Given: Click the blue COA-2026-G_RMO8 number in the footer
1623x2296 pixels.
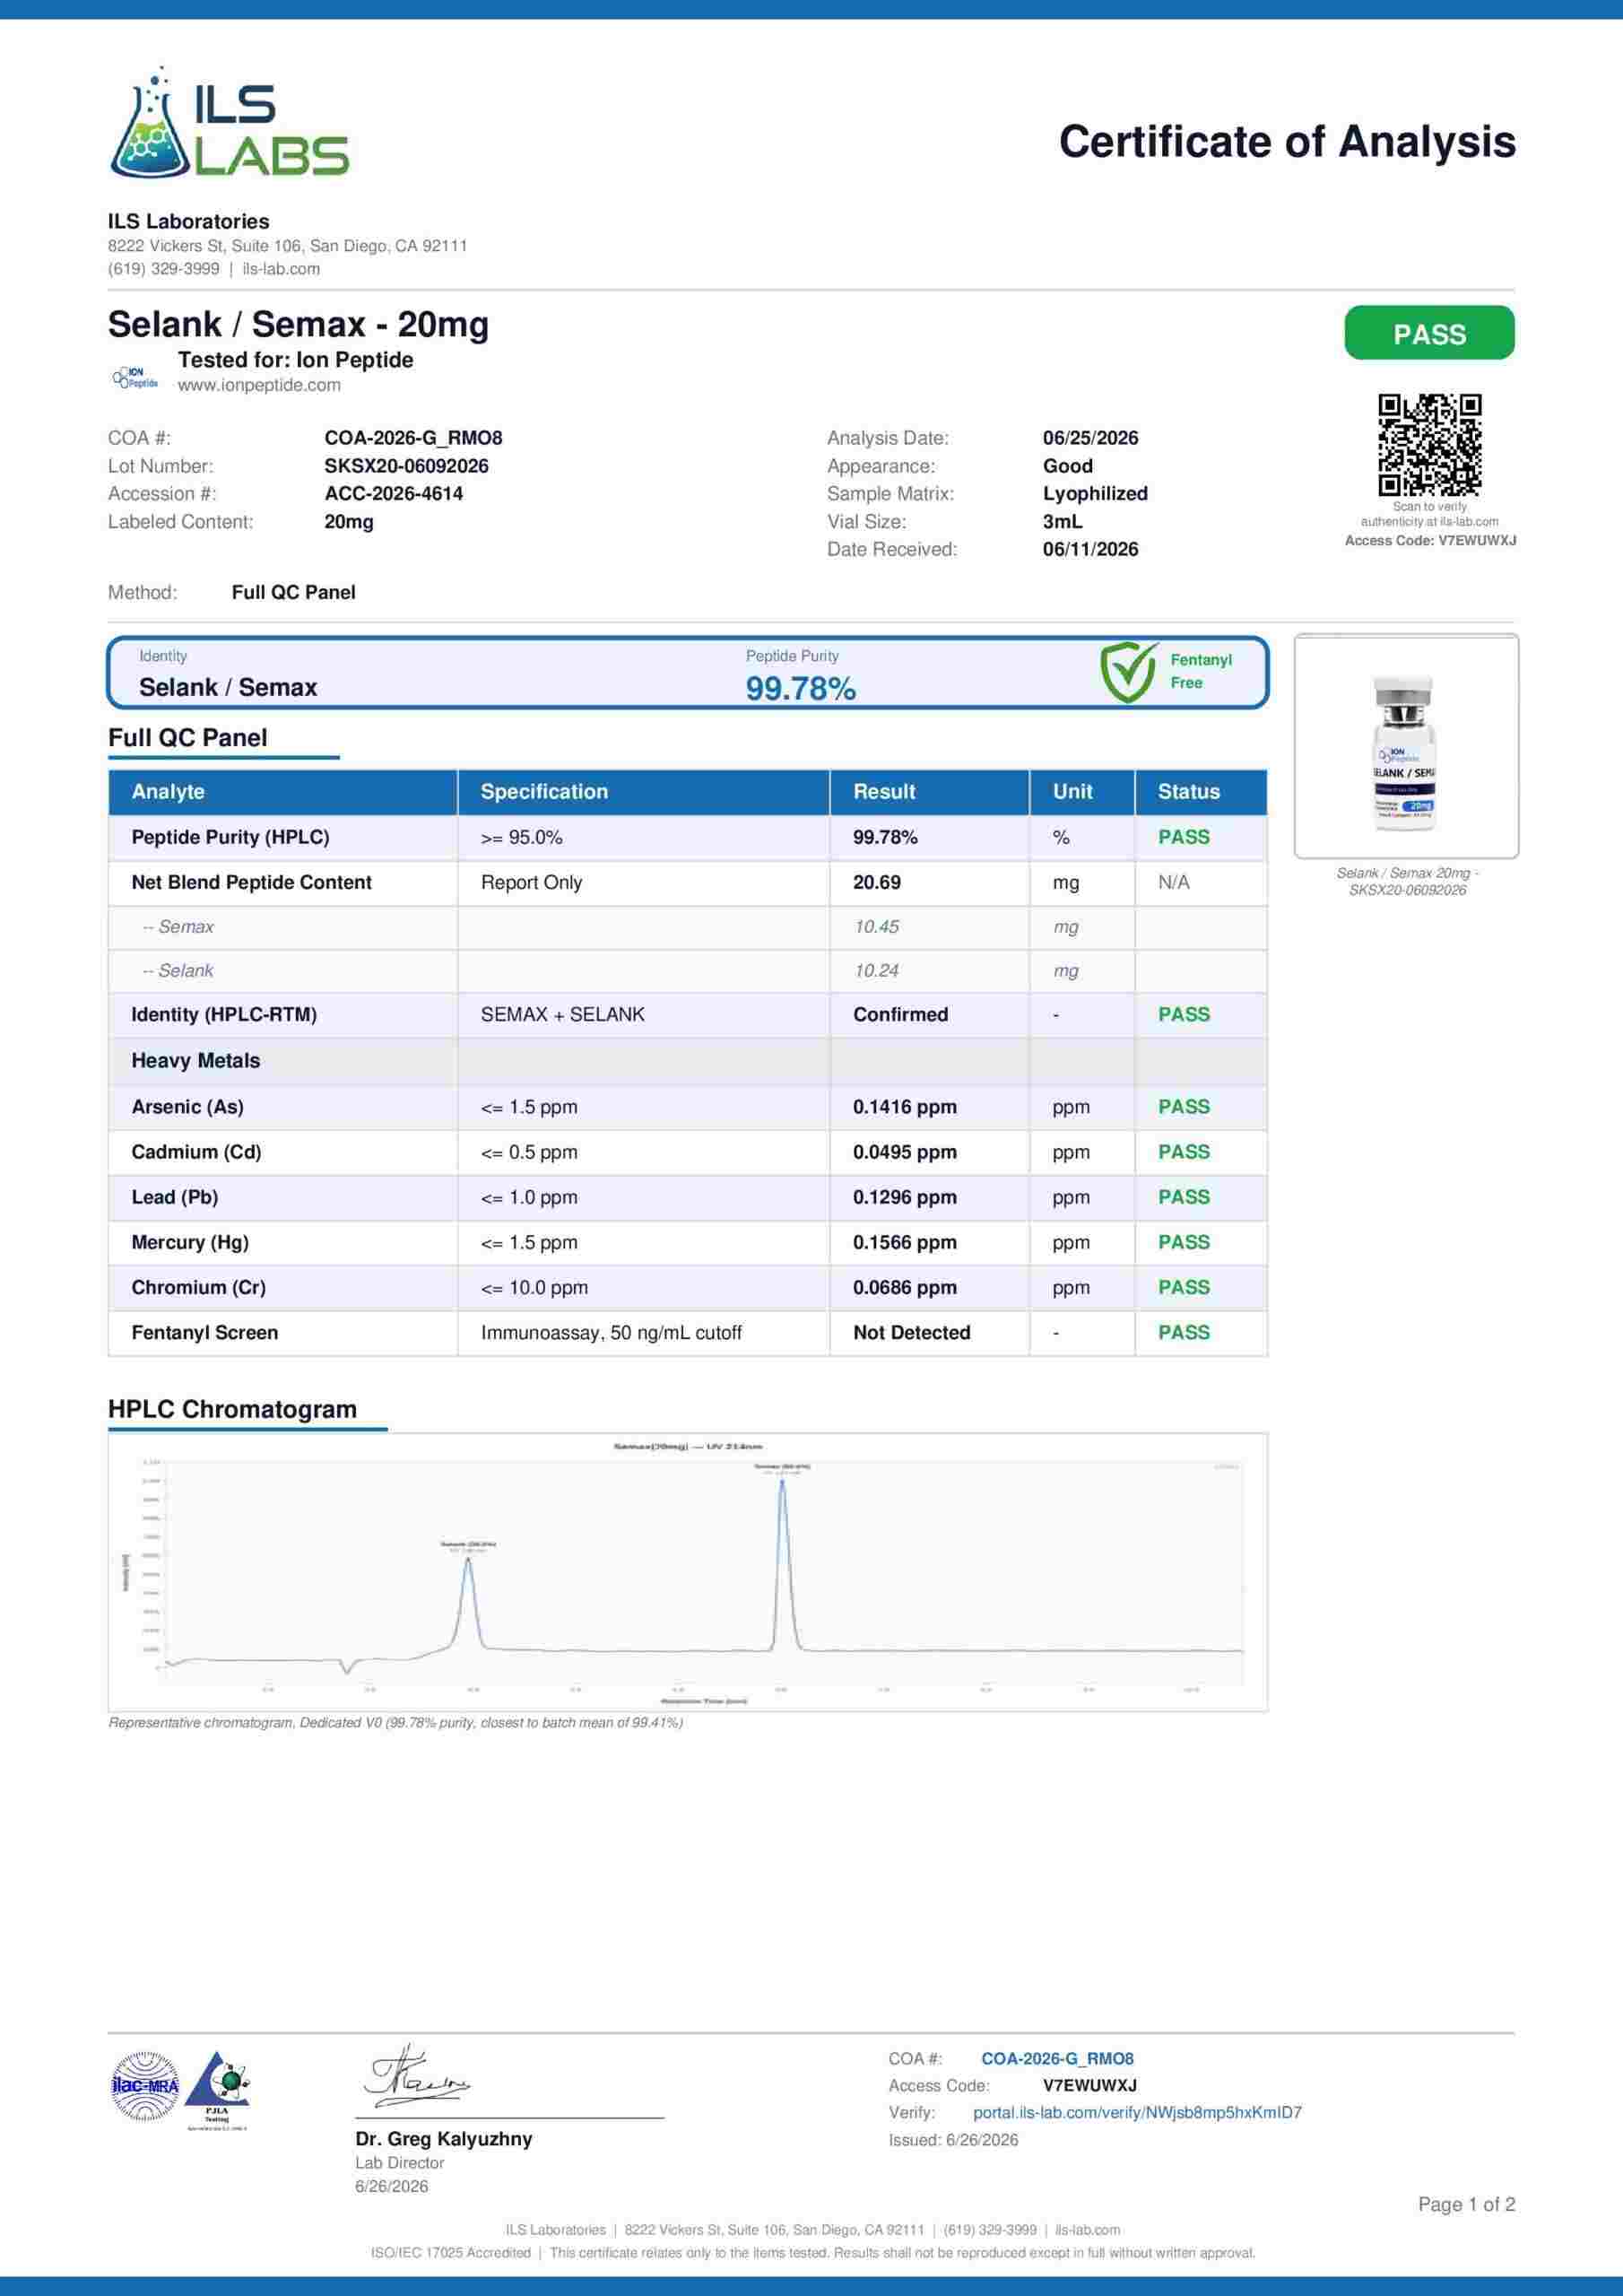Looking at the screenshot, I should 1057,2058.
